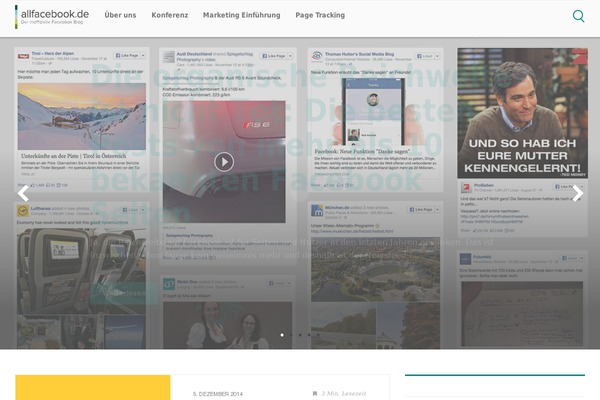The width and height of the screenshot is (600, 400).
Task: Show next slide with right arrow
Action: click(577, 193)
